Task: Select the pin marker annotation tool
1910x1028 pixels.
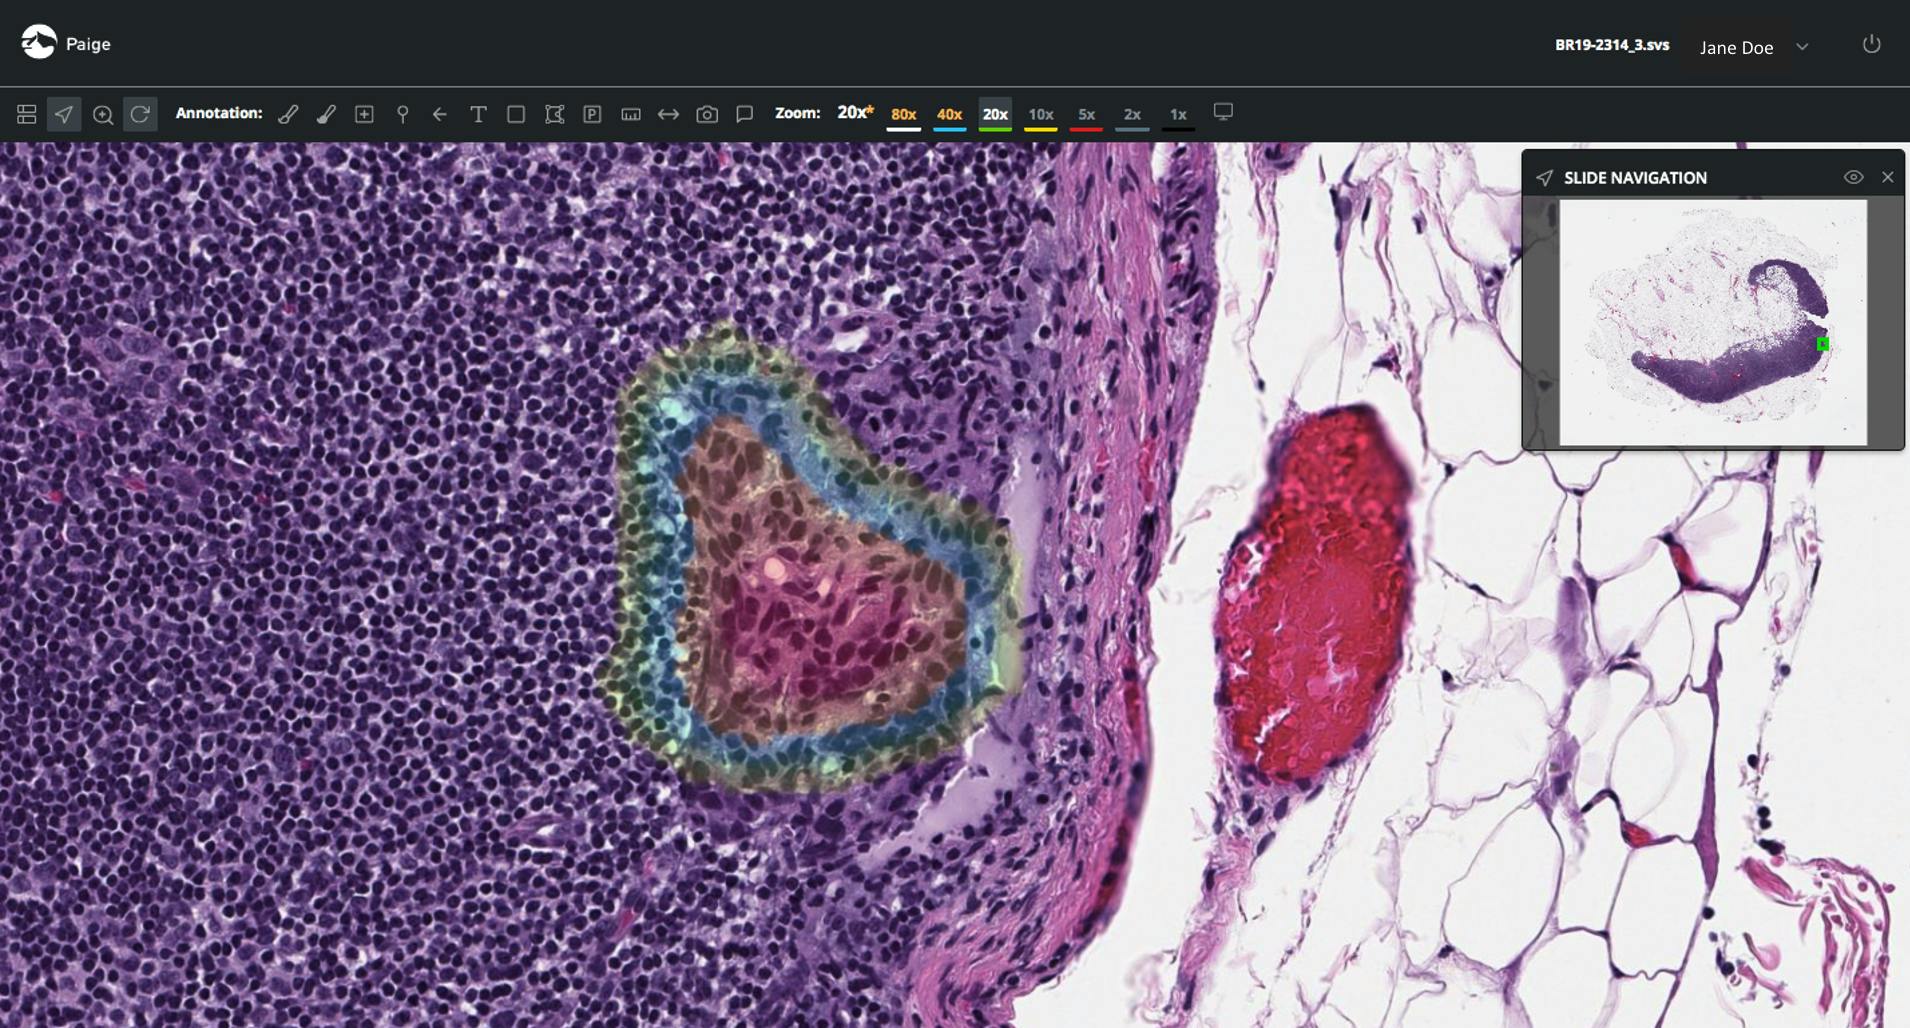Action: coord(402,114)
